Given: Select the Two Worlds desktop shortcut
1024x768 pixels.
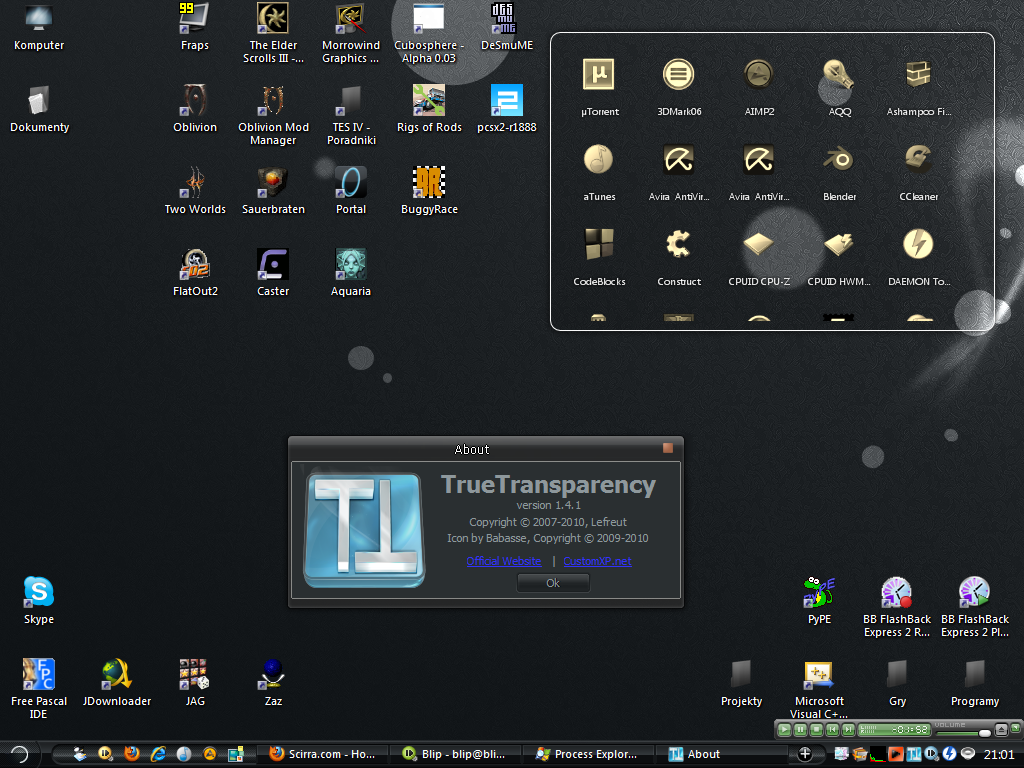Looking at the screenshot, I should (195, 191).
